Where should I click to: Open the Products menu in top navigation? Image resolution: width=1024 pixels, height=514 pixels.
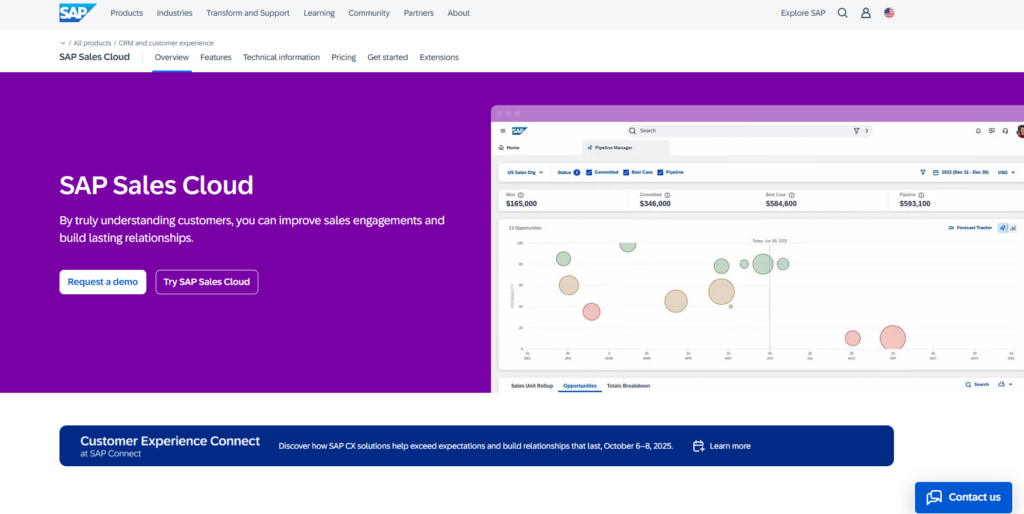pyautogui.click(x=126, y=13)
